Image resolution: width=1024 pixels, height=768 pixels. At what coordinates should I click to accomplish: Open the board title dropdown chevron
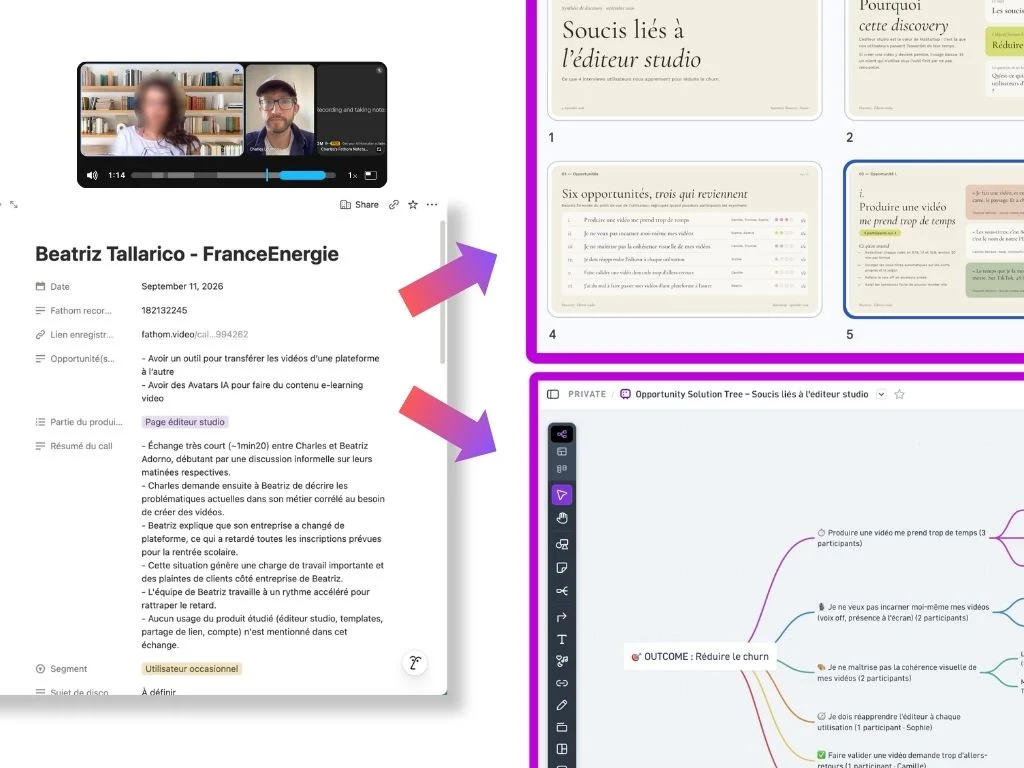881,394
